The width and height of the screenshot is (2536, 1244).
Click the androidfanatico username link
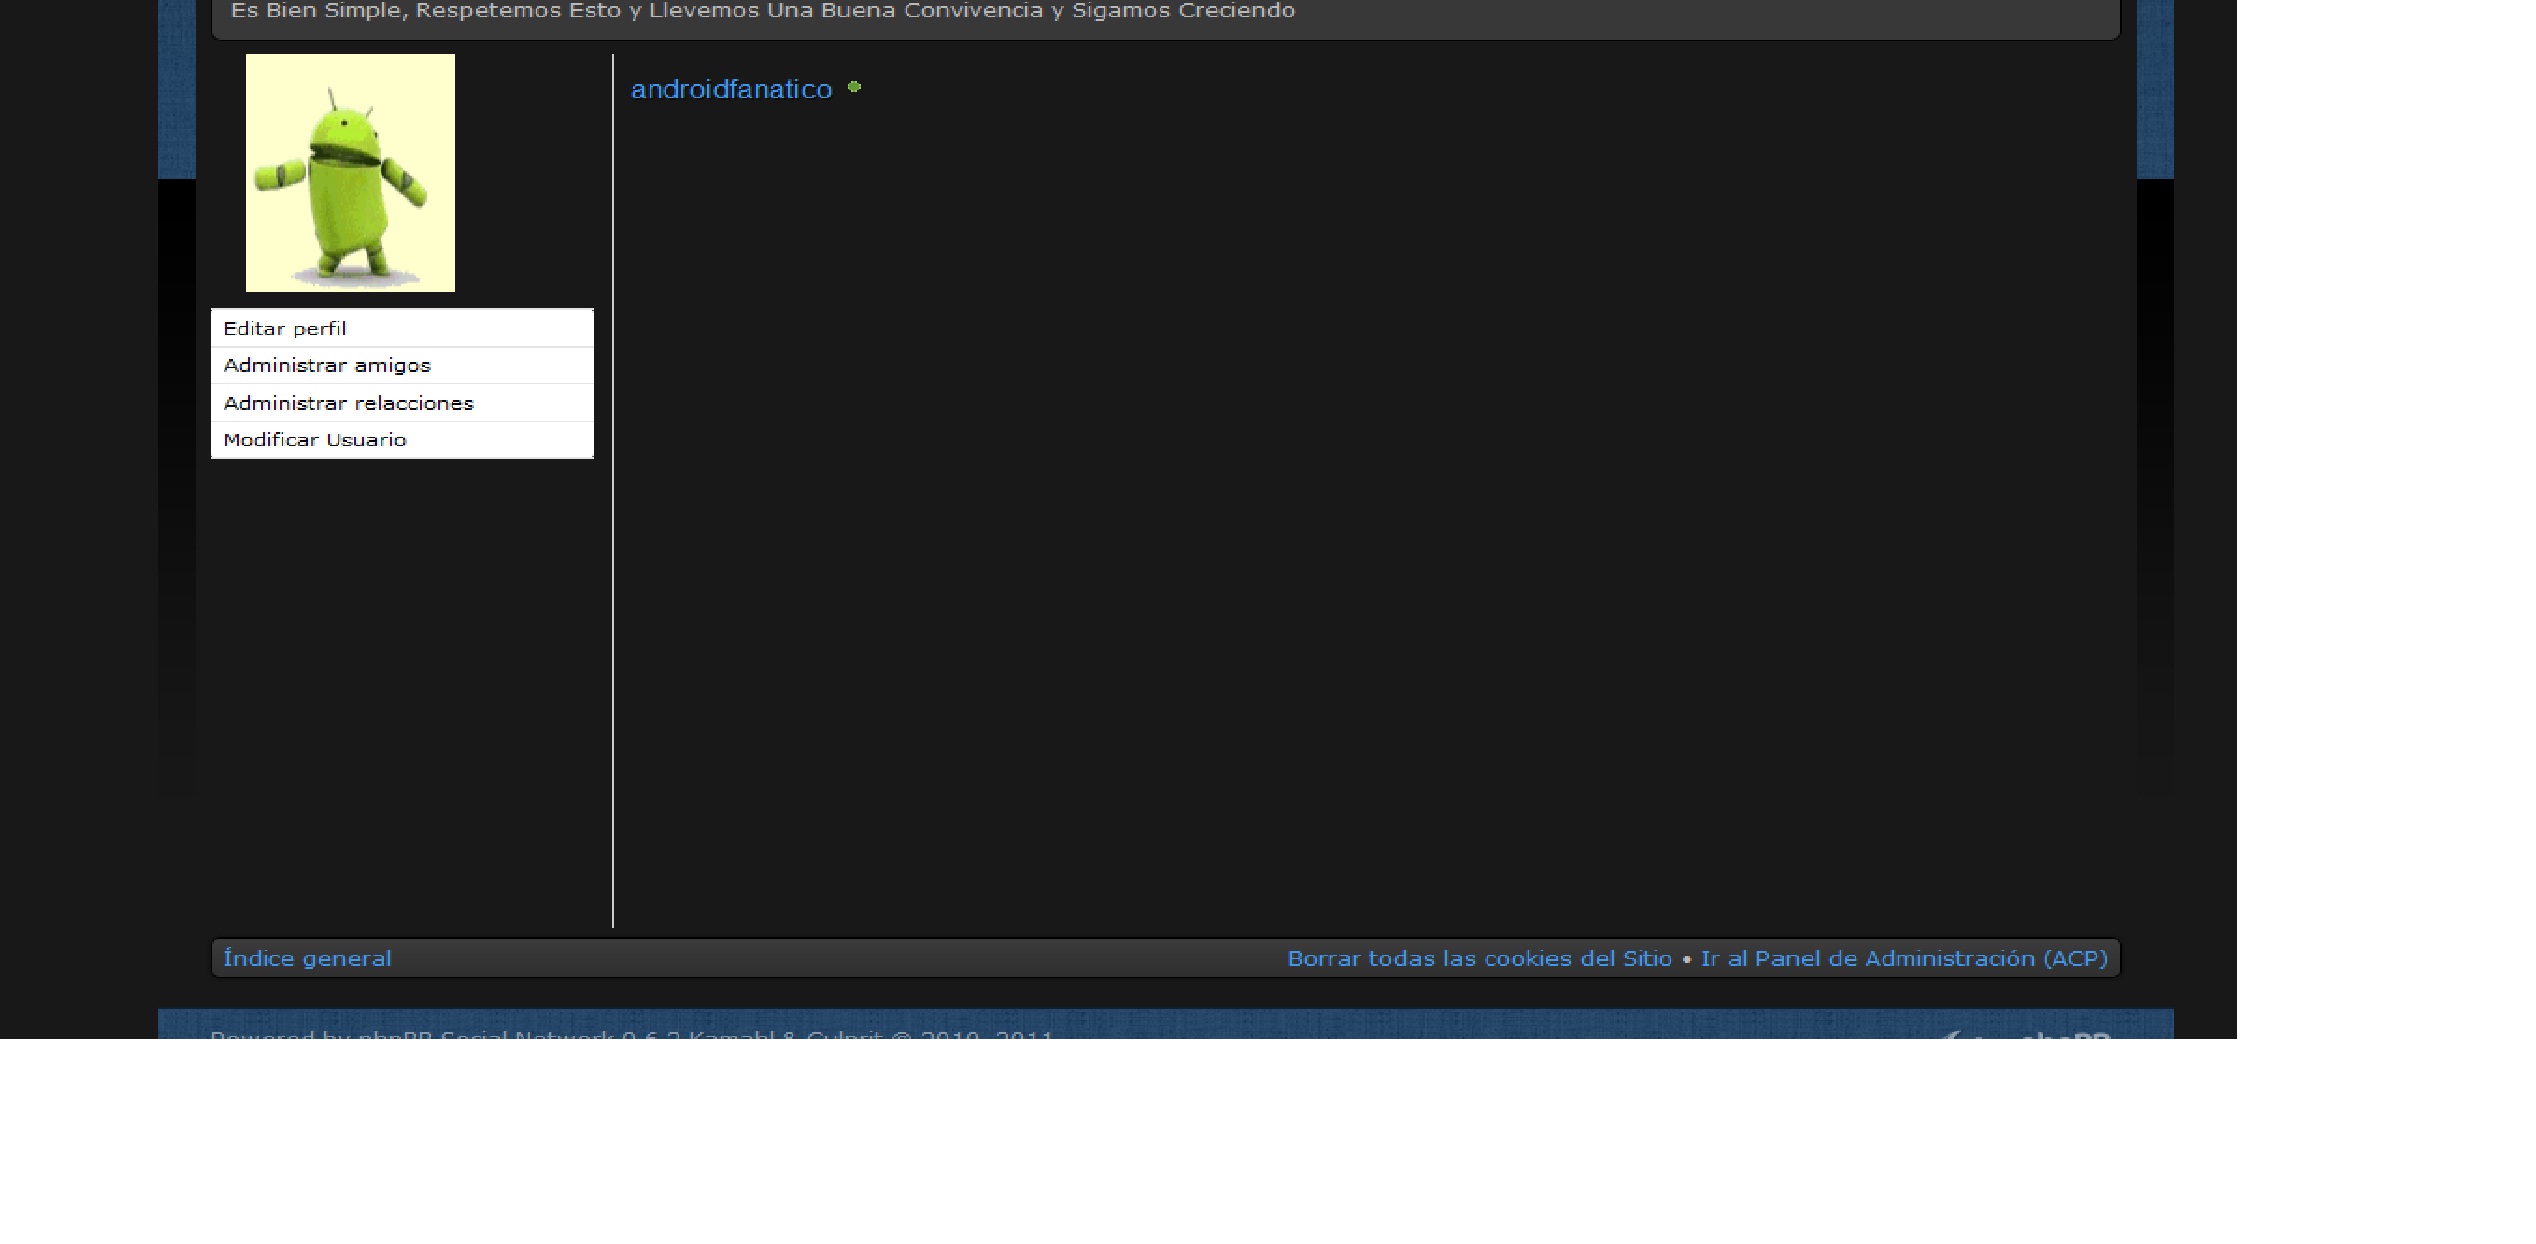(731, 90)
